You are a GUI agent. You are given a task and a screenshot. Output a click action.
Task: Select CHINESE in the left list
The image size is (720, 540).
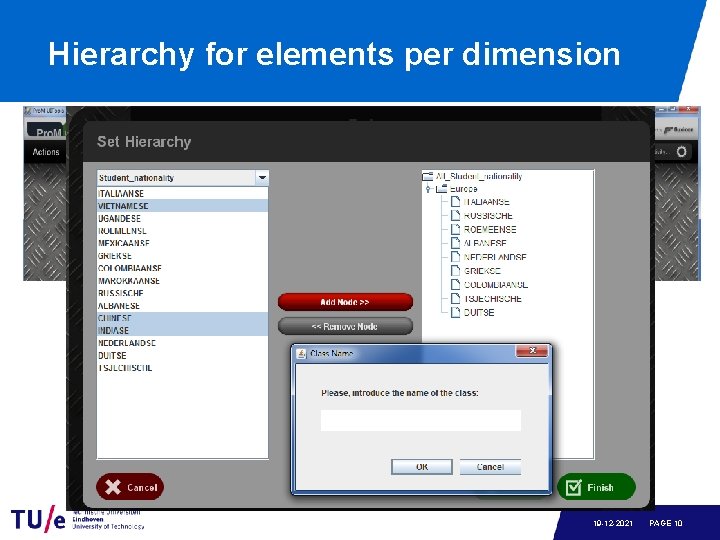(182, 318)
